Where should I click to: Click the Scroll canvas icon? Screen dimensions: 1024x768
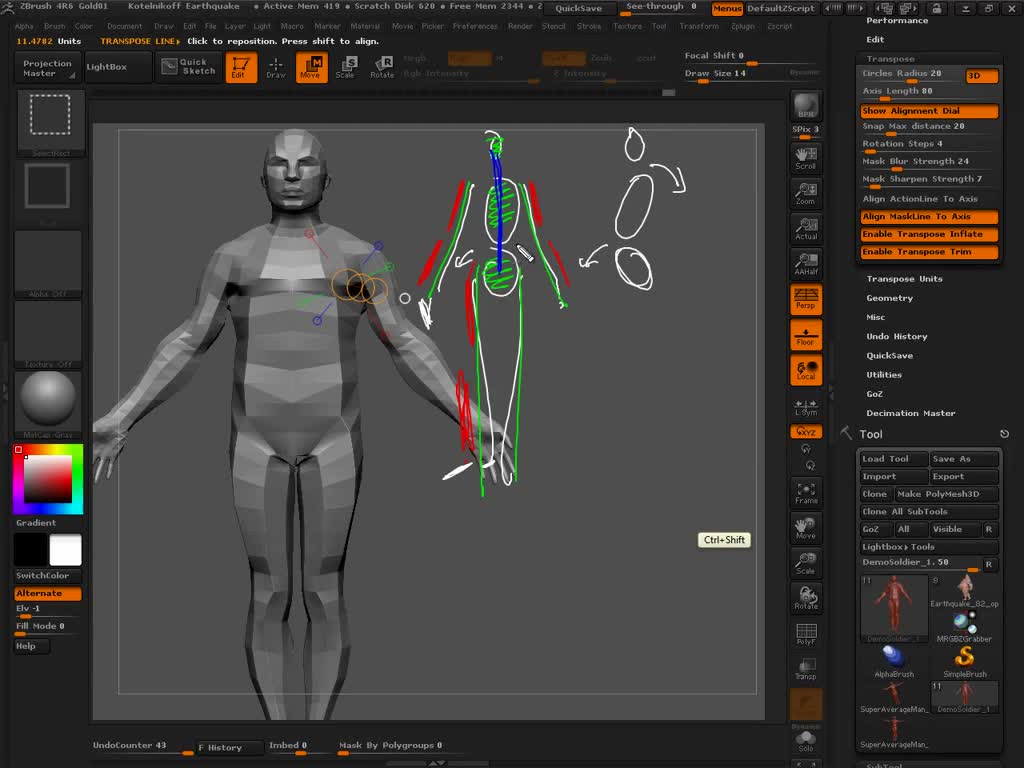click(x=806, y=158)
